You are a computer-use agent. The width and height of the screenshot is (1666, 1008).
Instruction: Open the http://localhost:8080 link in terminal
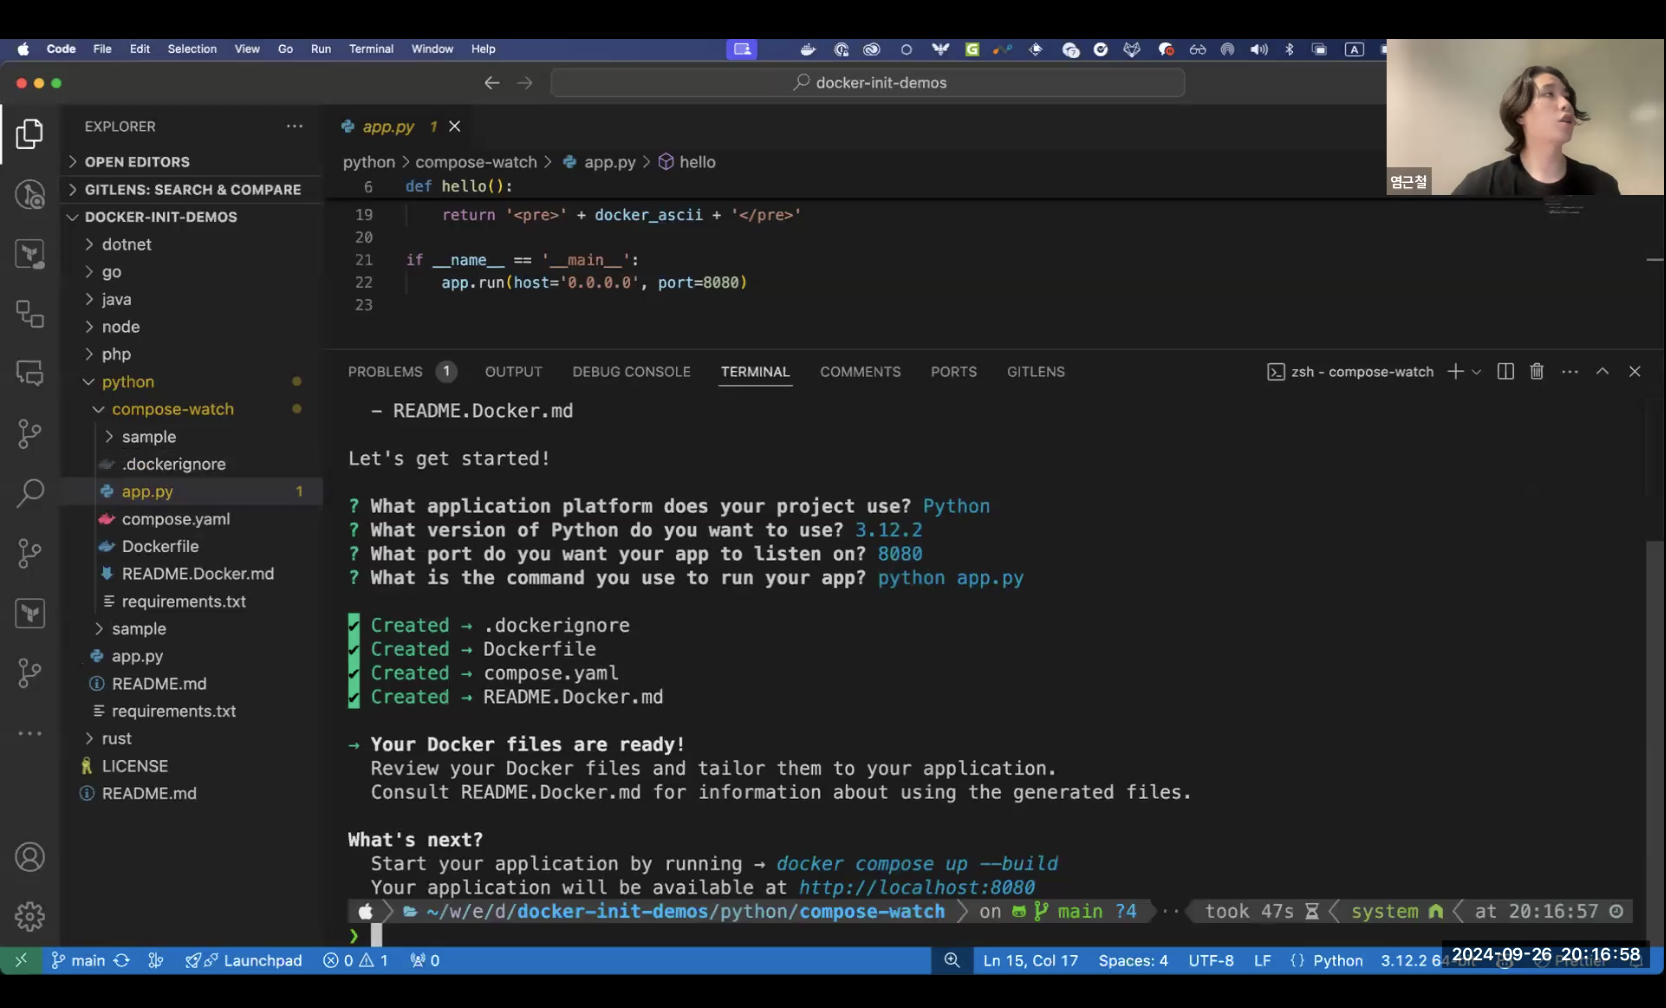click(x=917, y=887)
